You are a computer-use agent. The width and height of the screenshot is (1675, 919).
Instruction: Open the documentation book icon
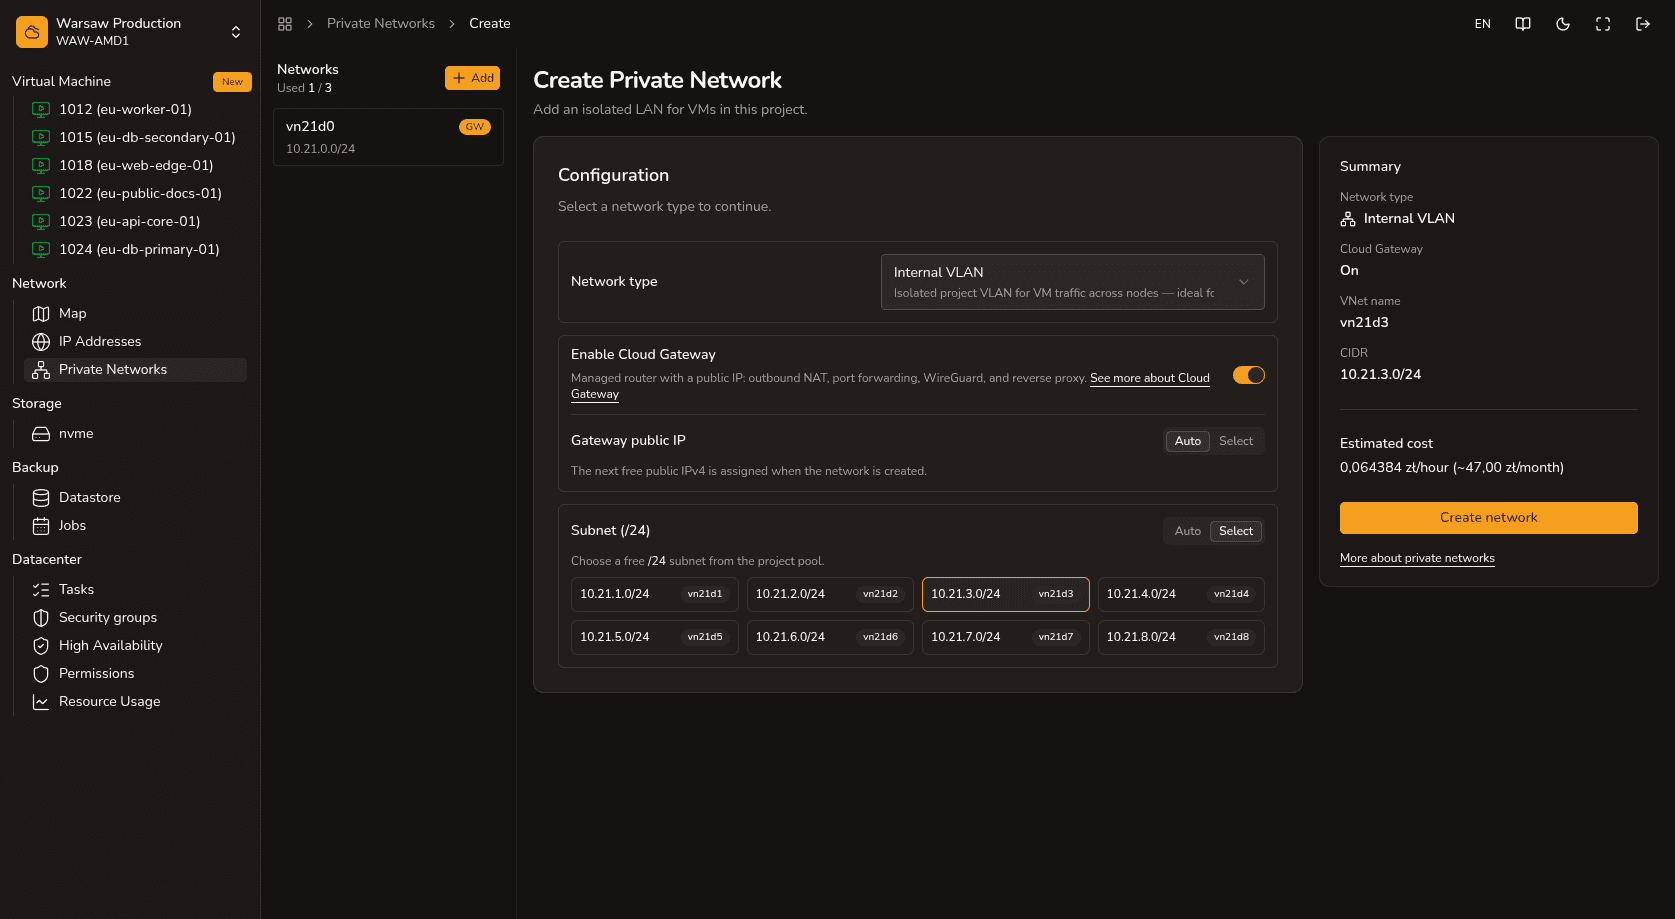coord(1523,24)
